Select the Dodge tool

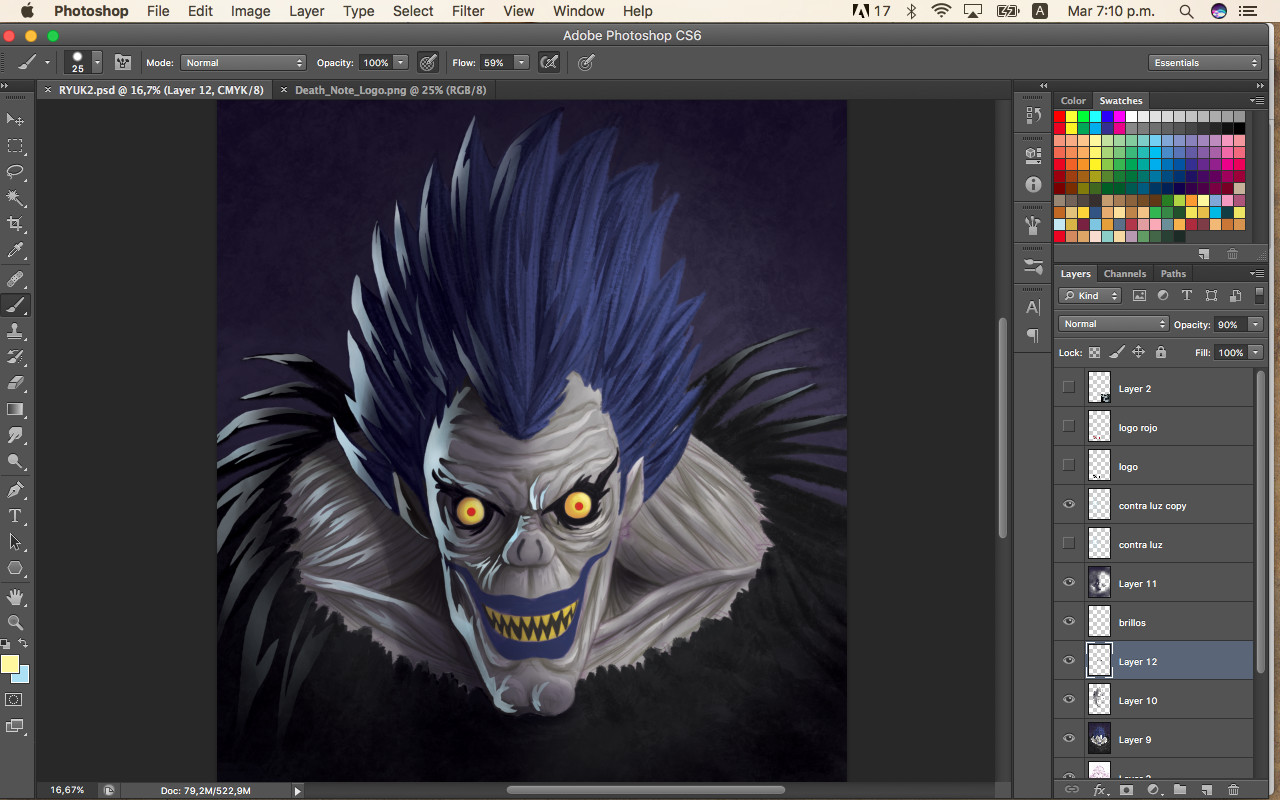15,461
